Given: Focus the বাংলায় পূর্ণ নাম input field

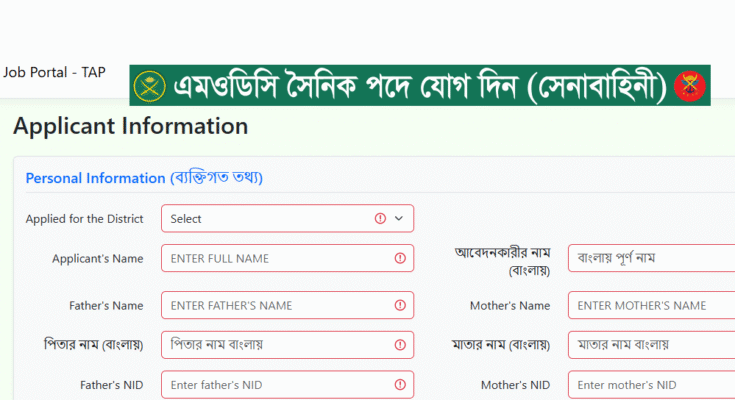Looking at the screenshot, I should [x=652, y=258].
